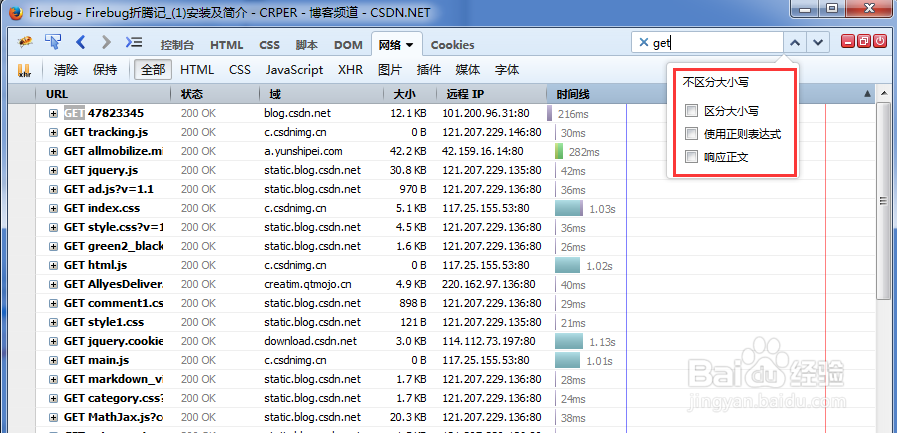
Task: Sort by the 状态 column header
Action: coord(215,94)
